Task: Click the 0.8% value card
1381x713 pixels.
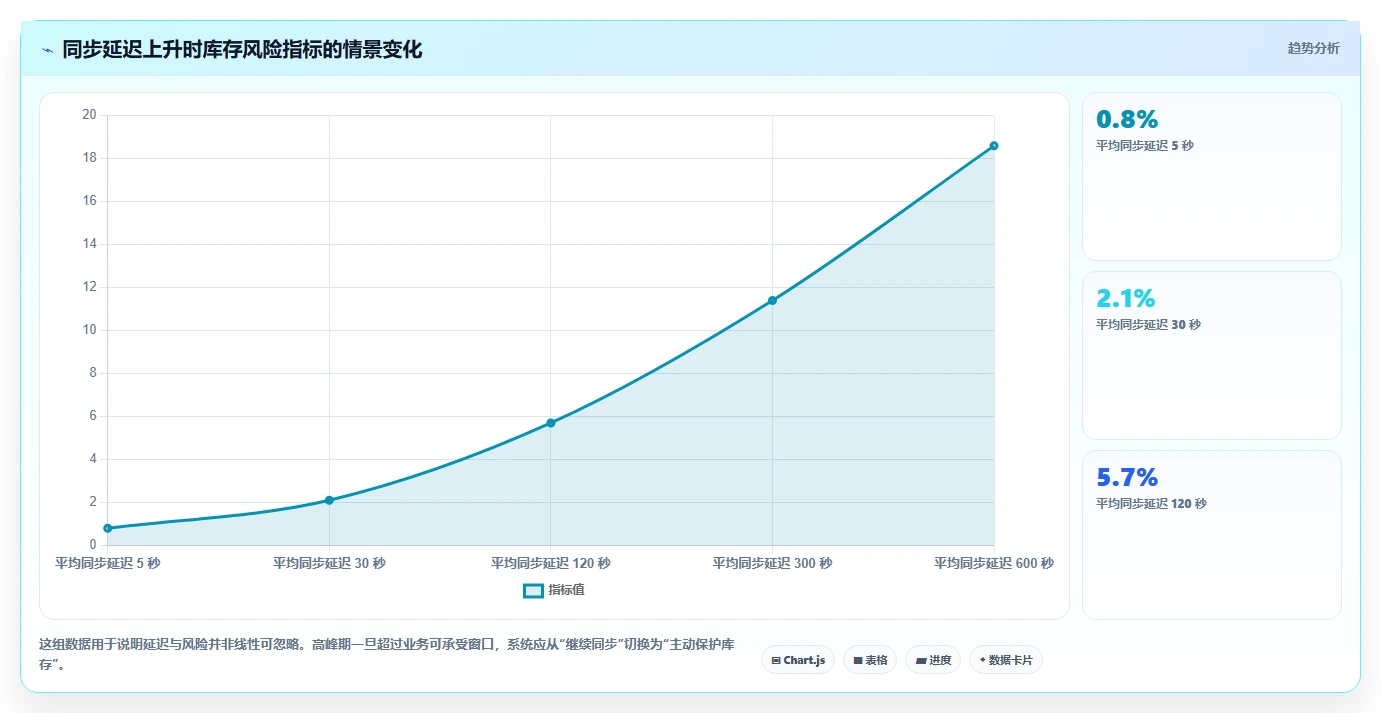Action: point(1211,176)
